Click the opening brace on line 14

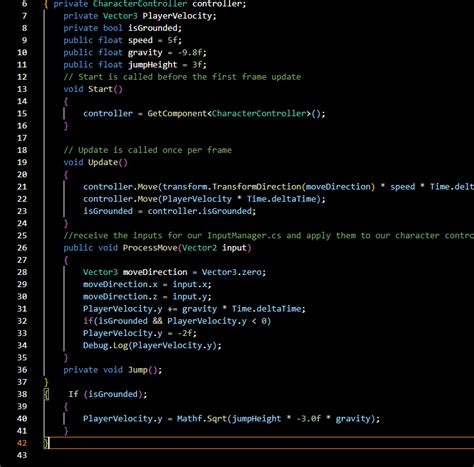point(66,101)
